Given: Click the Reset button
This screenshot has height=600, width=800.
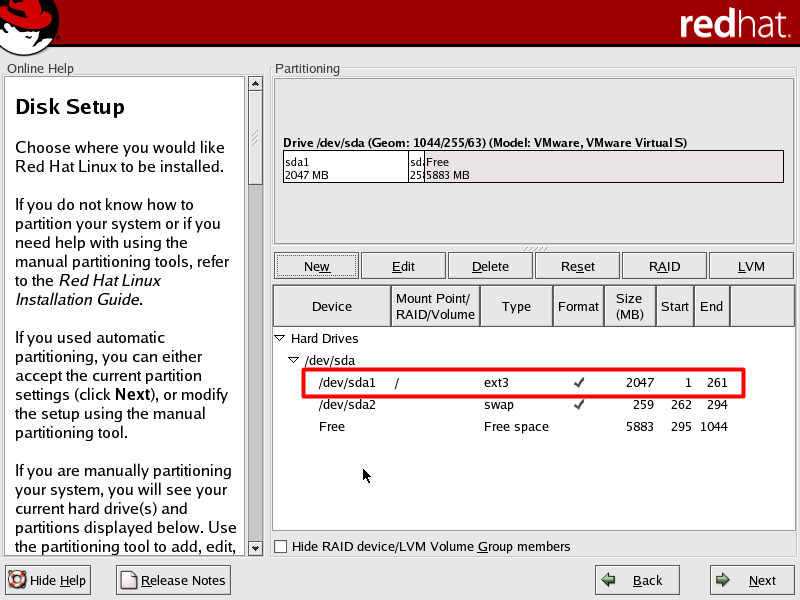Looking at the screenshot, I should click(577, 266).
